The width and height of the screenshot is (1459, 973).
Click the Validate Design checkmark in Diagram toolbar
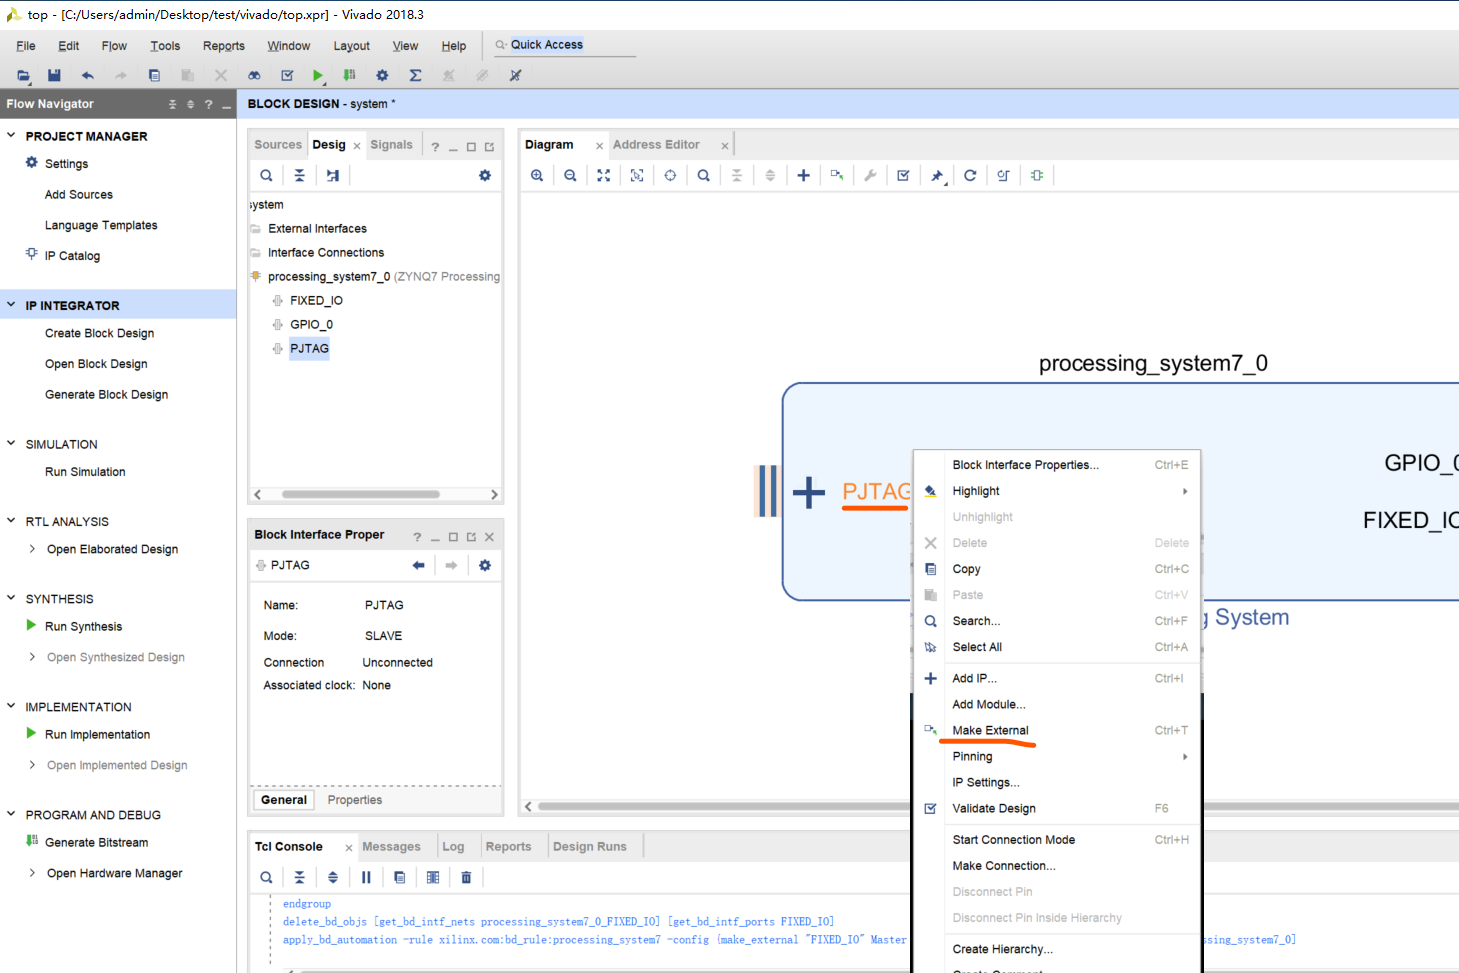point(903,175)
